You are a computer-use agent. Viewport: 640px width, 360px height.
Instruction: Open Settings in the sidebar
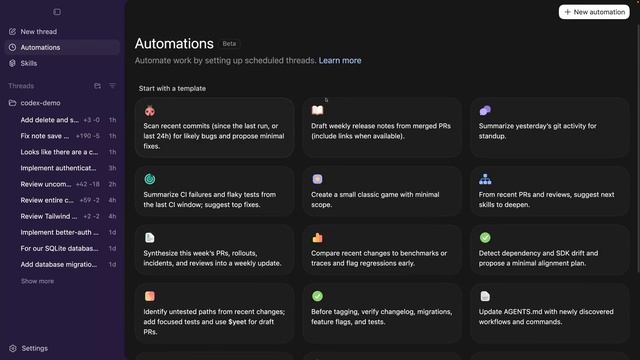click(62, 348)
